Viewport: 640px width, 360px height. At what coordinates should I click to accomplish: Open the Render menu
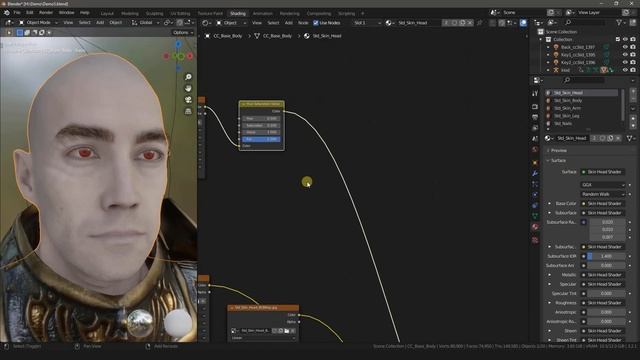[46, 13]
